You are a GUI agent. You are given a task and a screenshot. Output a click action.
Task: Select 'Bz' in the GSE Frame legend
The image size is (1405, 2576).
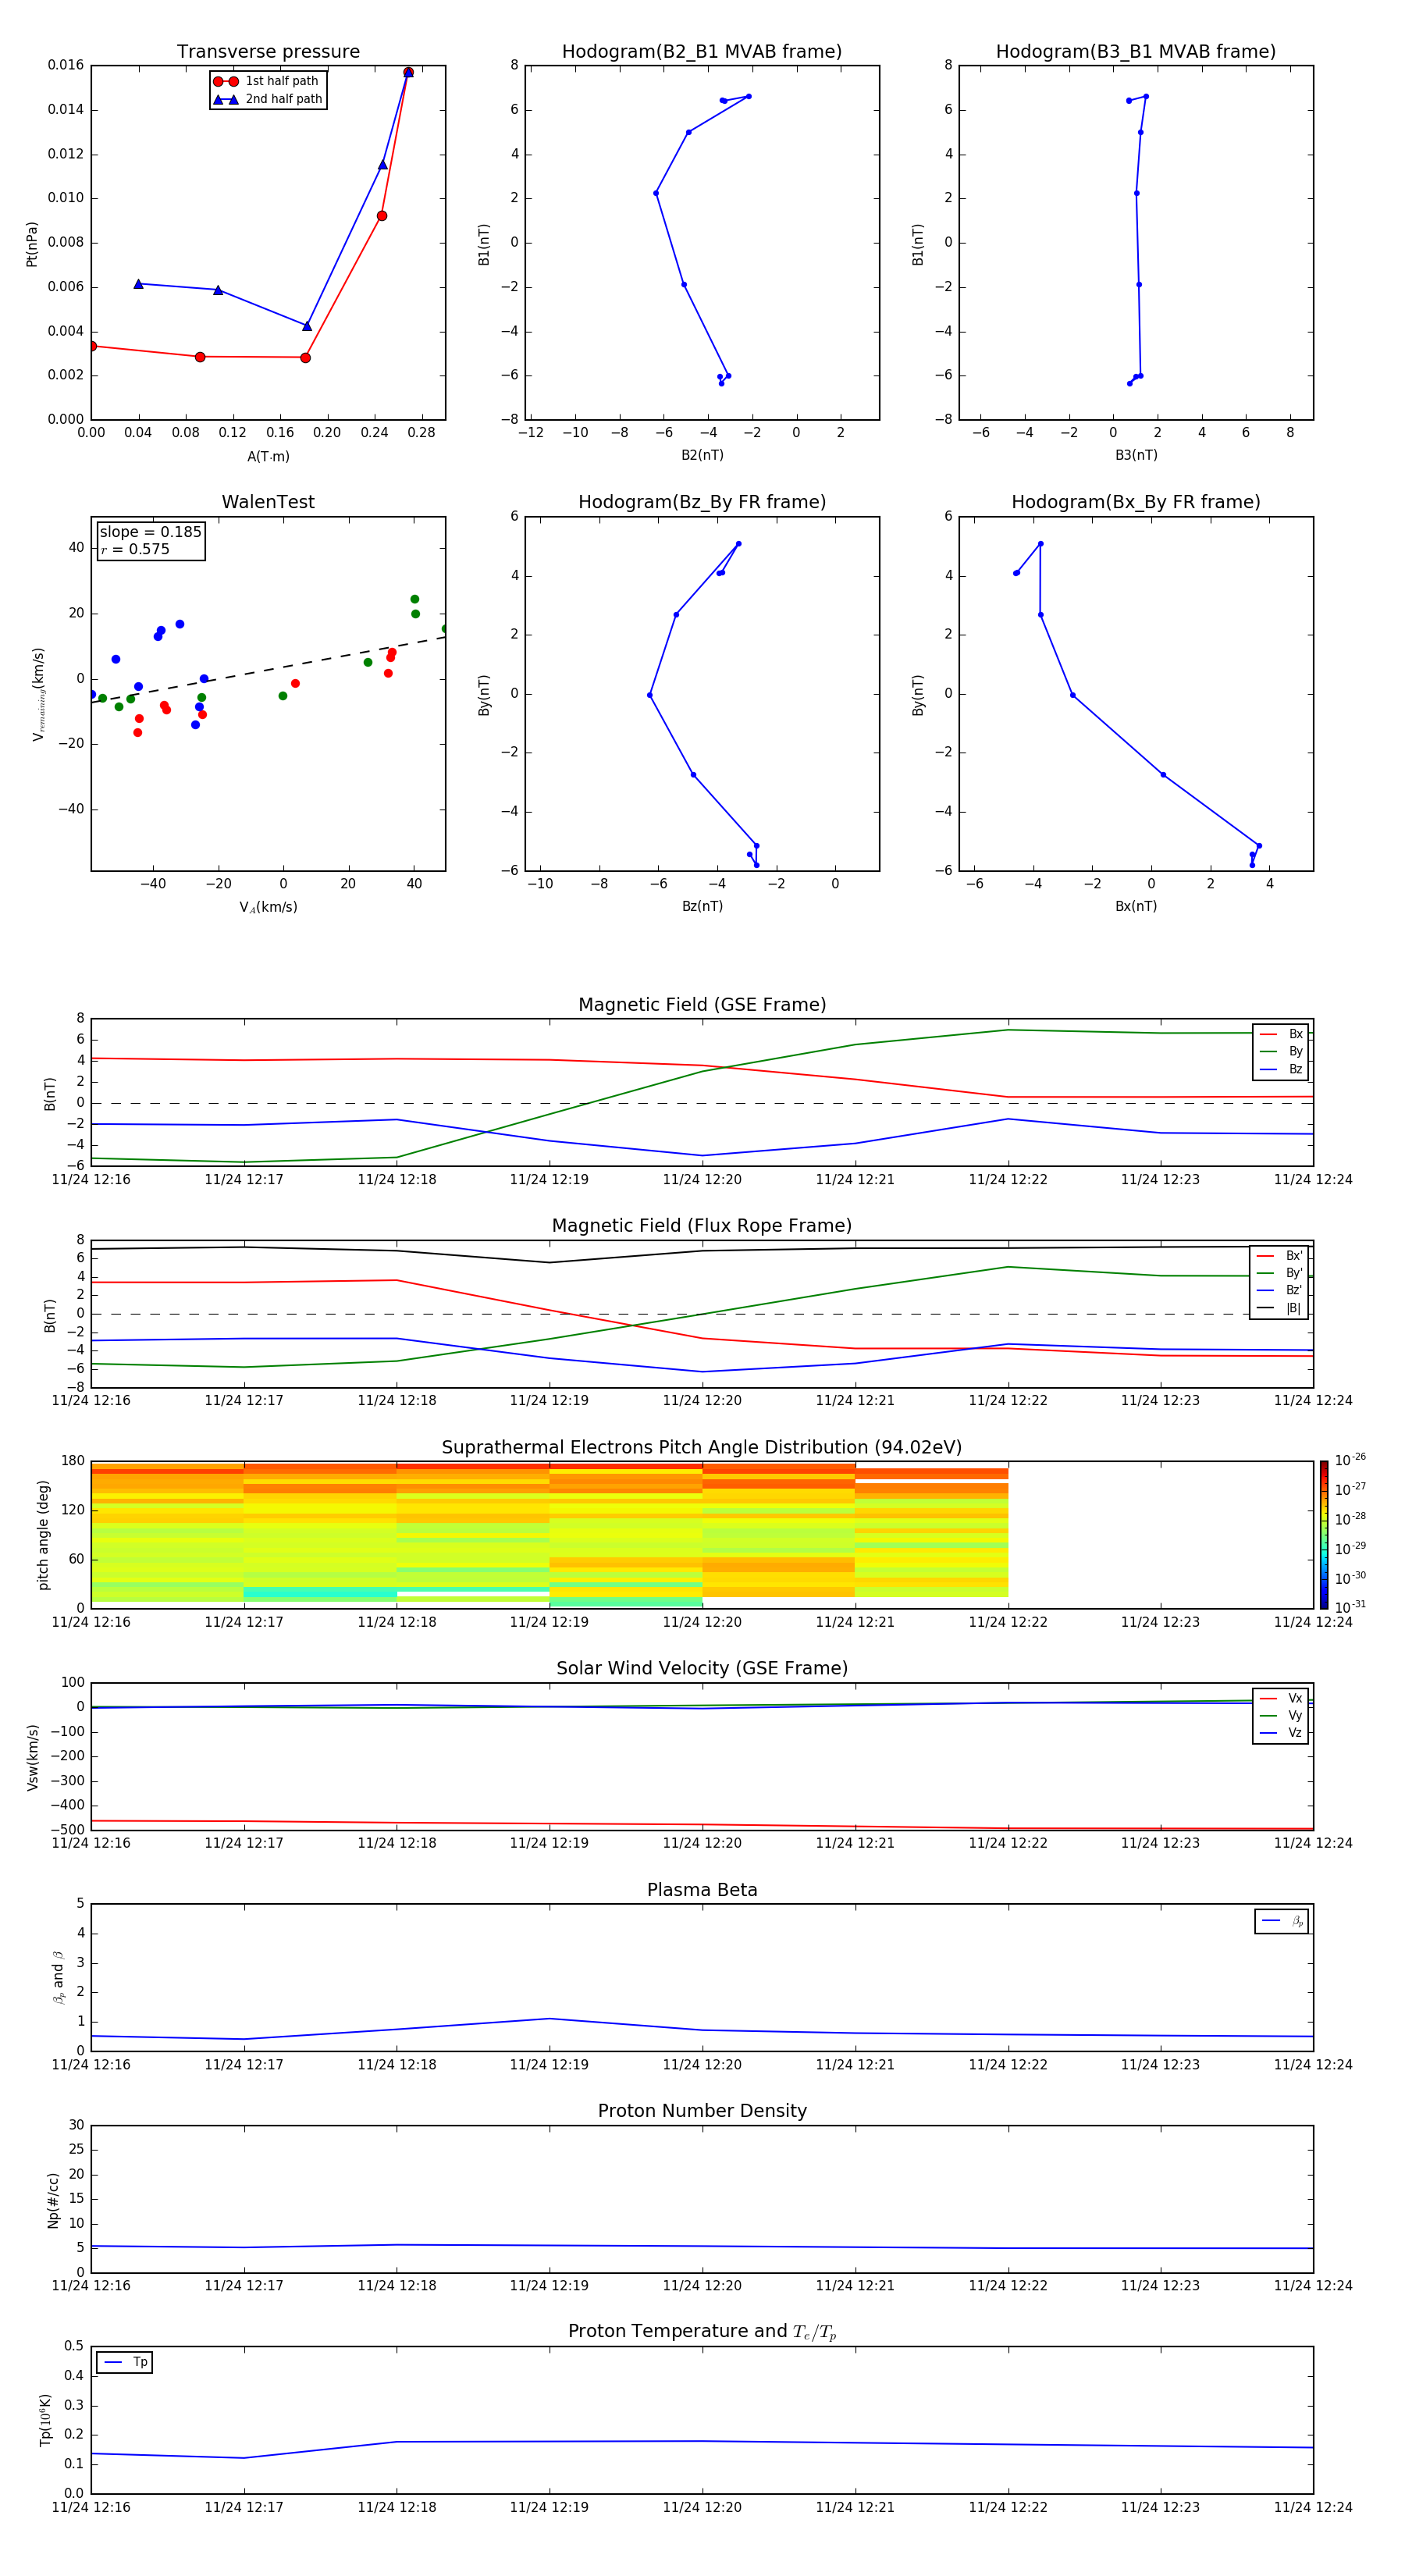(x=1281, y=1069)
